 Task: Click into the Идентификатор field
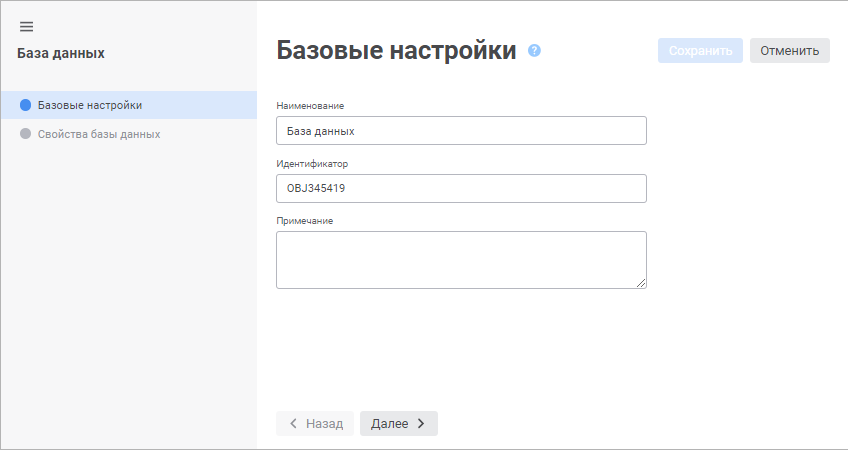[x=461, y=188]
